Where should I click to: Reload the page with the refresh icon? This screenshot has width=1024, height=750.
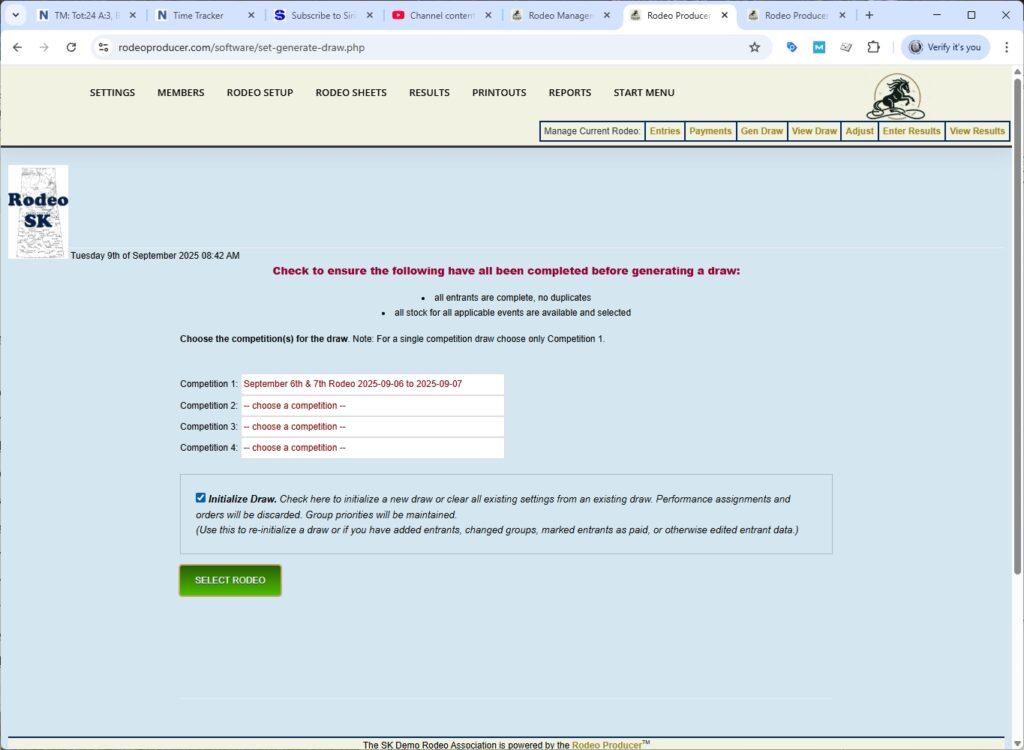[71, 47]
